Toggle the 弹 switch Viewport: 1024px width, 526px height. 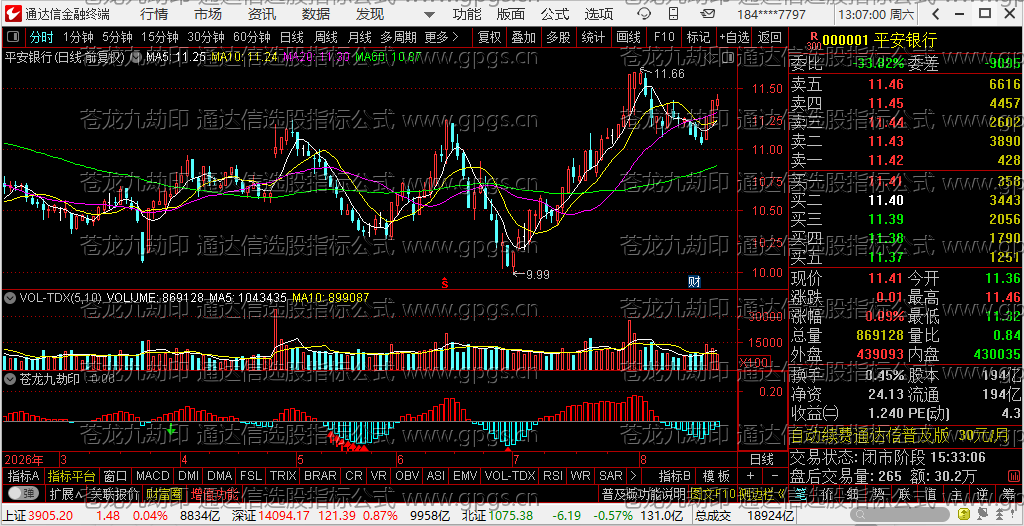(22, 493)
